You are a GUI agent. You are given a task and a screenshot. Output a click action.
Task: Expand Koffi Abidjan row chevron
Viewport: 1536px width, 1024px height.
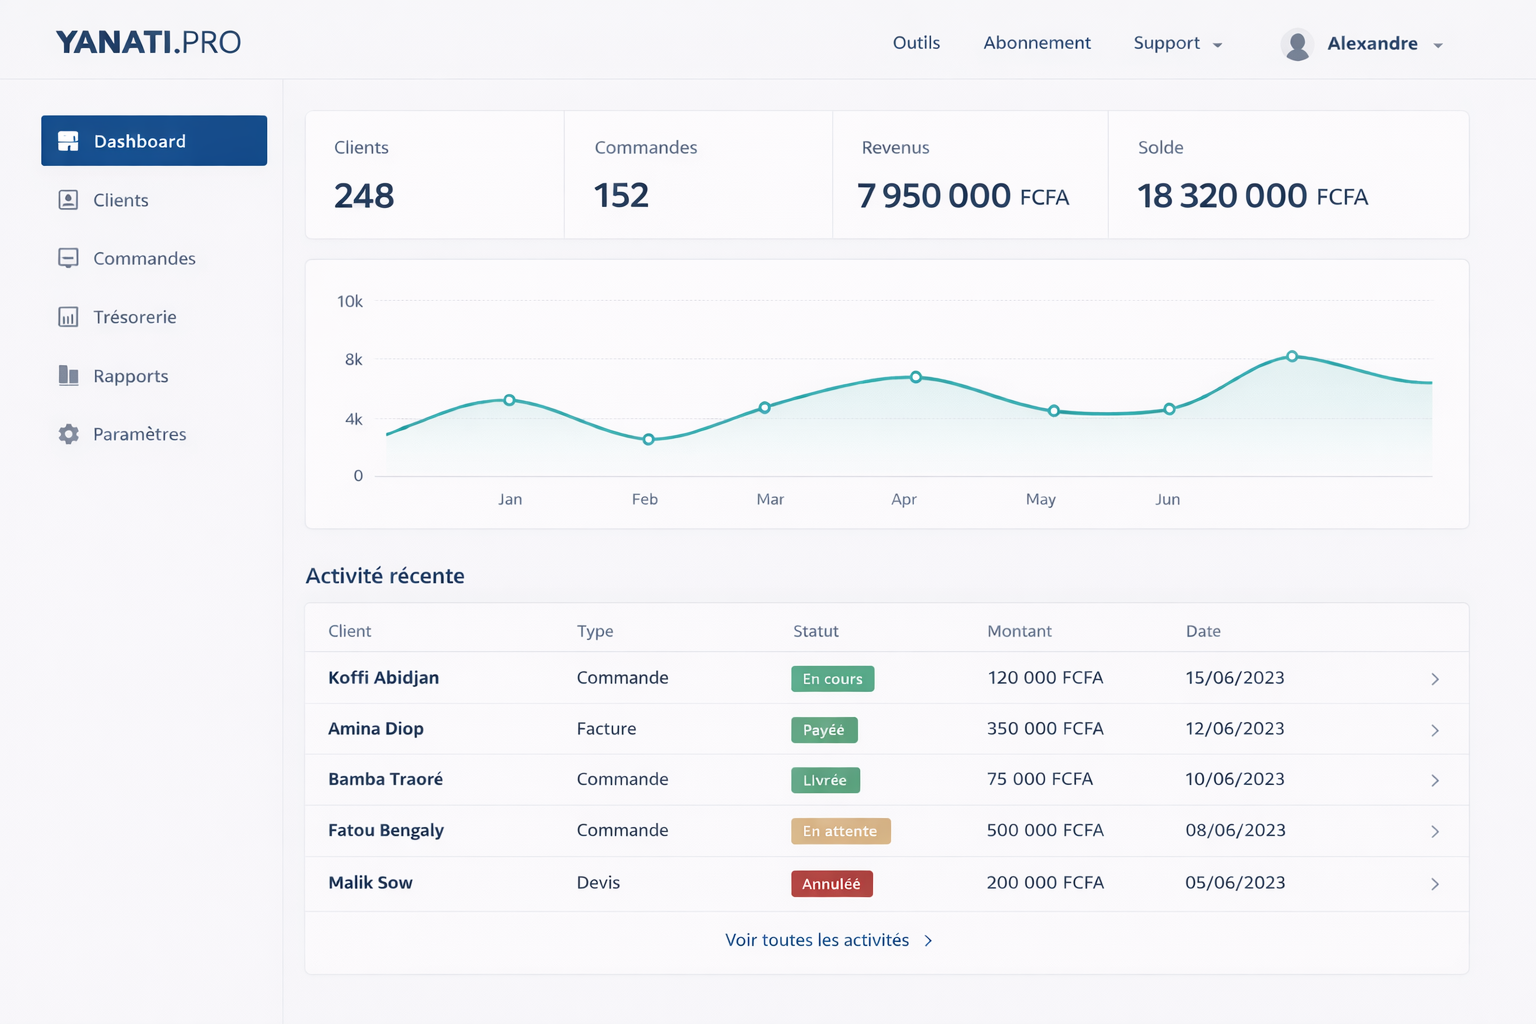pos(1435,679)
